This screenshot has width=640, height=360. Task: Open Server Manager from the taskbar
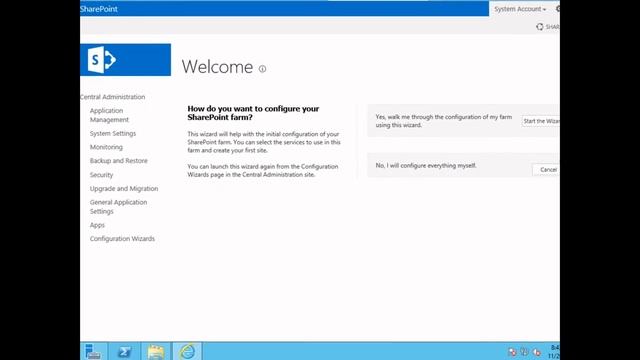[93, 351]
